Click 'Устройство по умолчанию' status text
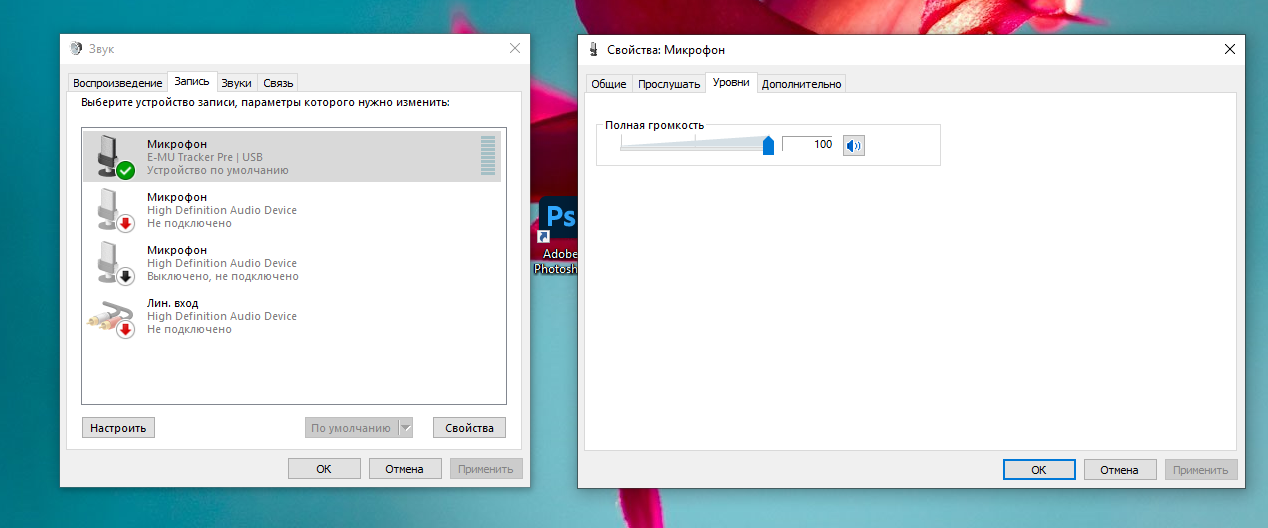Viewport: 1268px width, 528px height. tap(218, 170)
